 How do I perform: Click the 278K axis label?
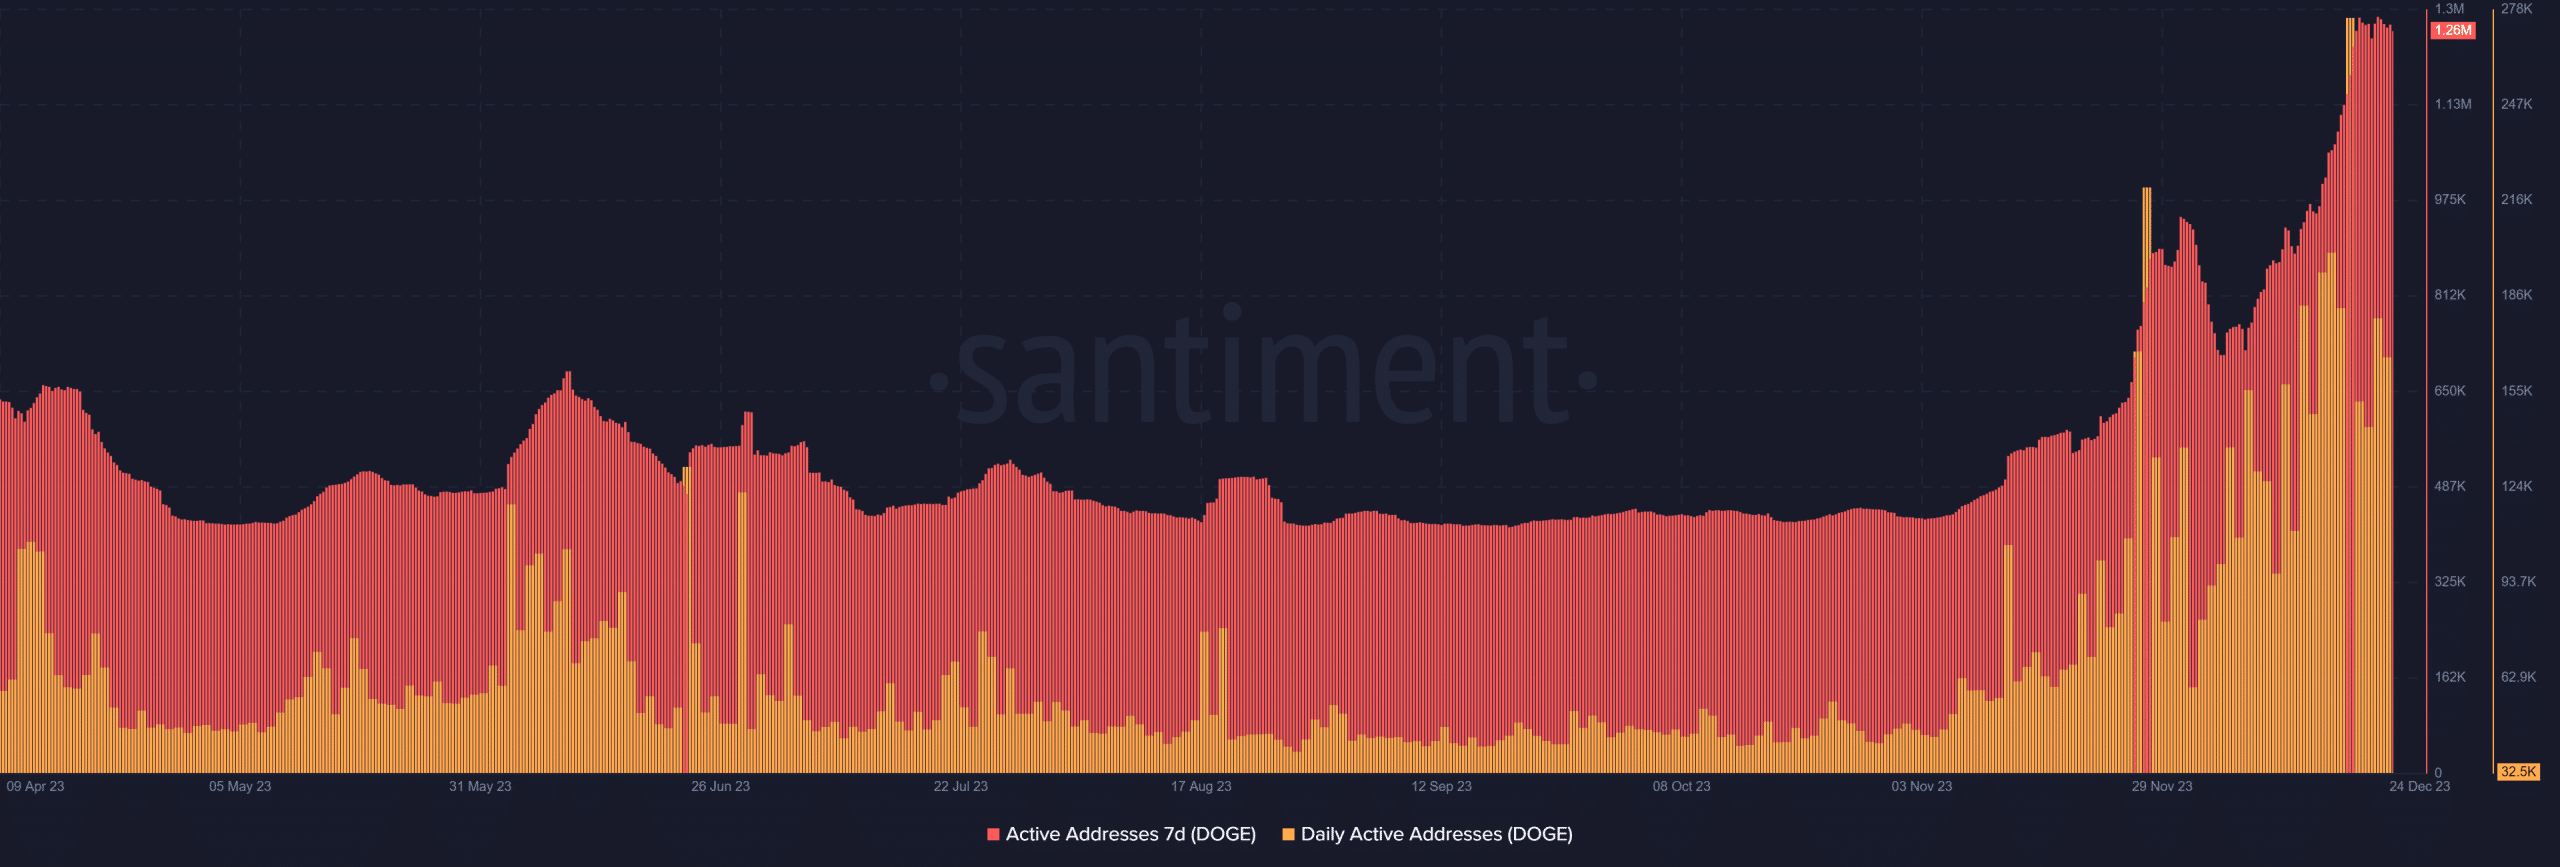point(2516,9)
